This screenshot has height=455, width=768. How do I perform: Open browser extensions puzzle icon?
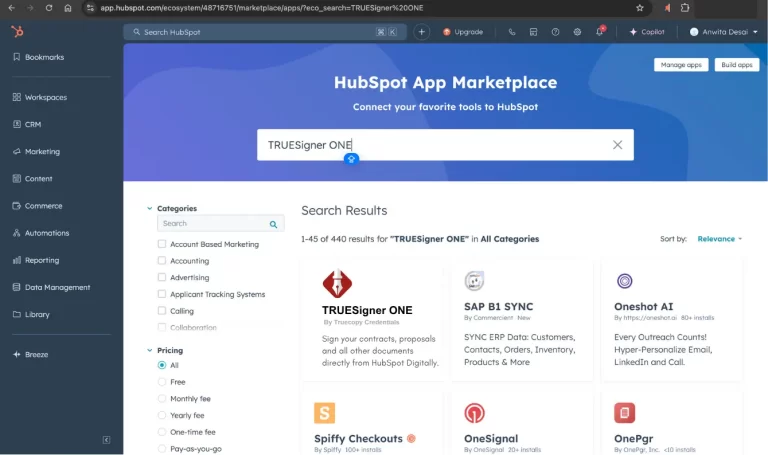tap(685, 8)
